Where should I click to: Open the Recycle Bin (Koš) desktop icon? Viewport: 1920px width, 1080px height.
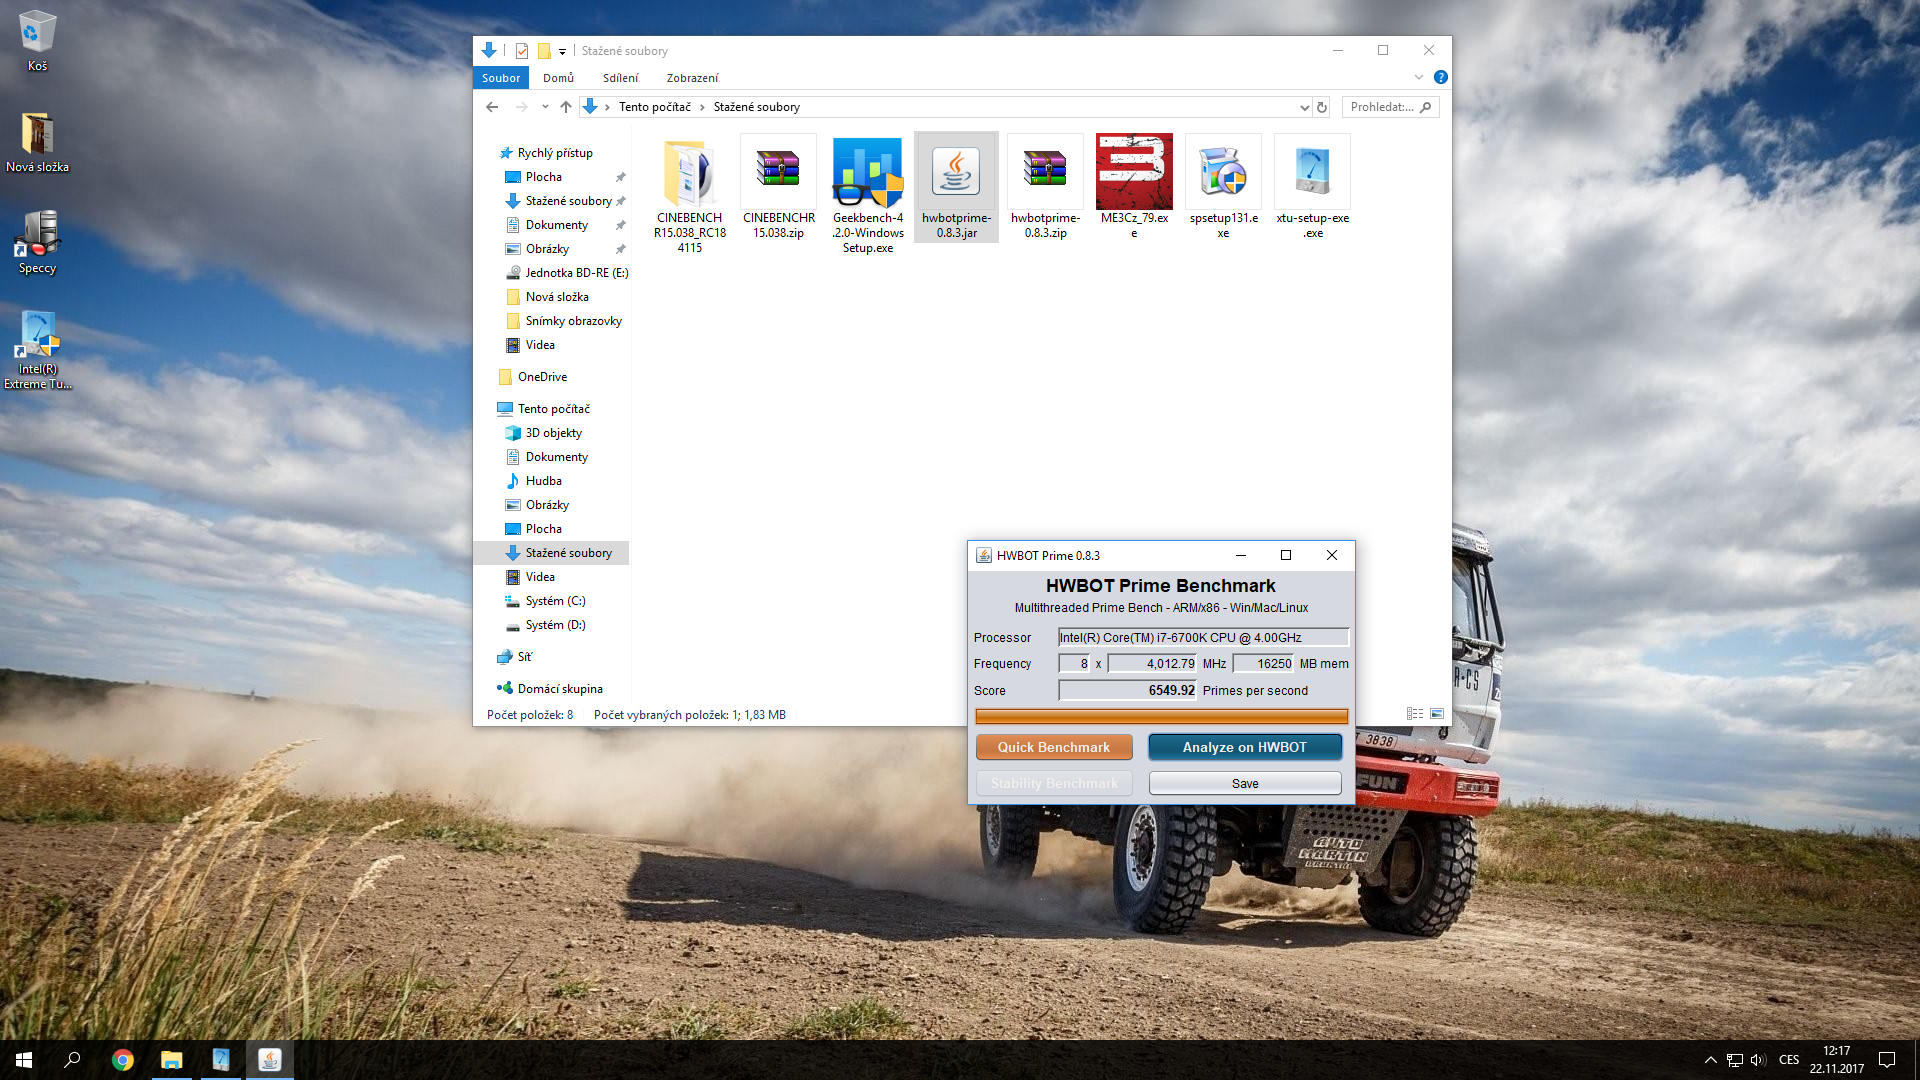37,40
